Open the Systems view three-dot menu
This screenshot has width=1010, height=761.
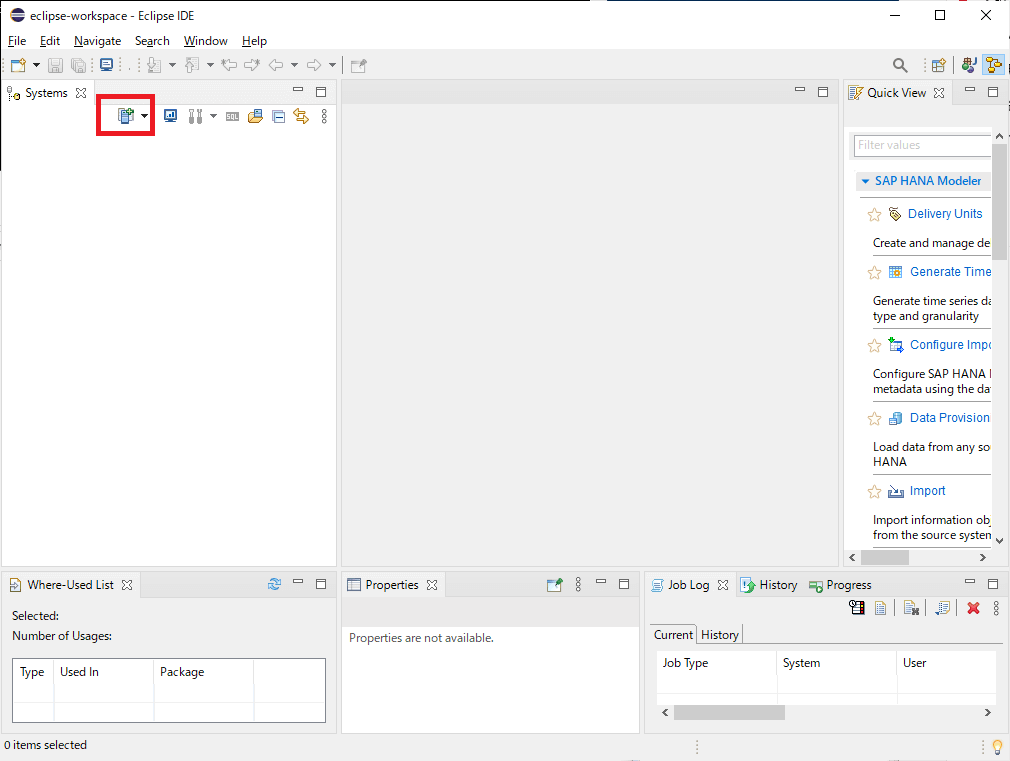(x=324, y=116)
